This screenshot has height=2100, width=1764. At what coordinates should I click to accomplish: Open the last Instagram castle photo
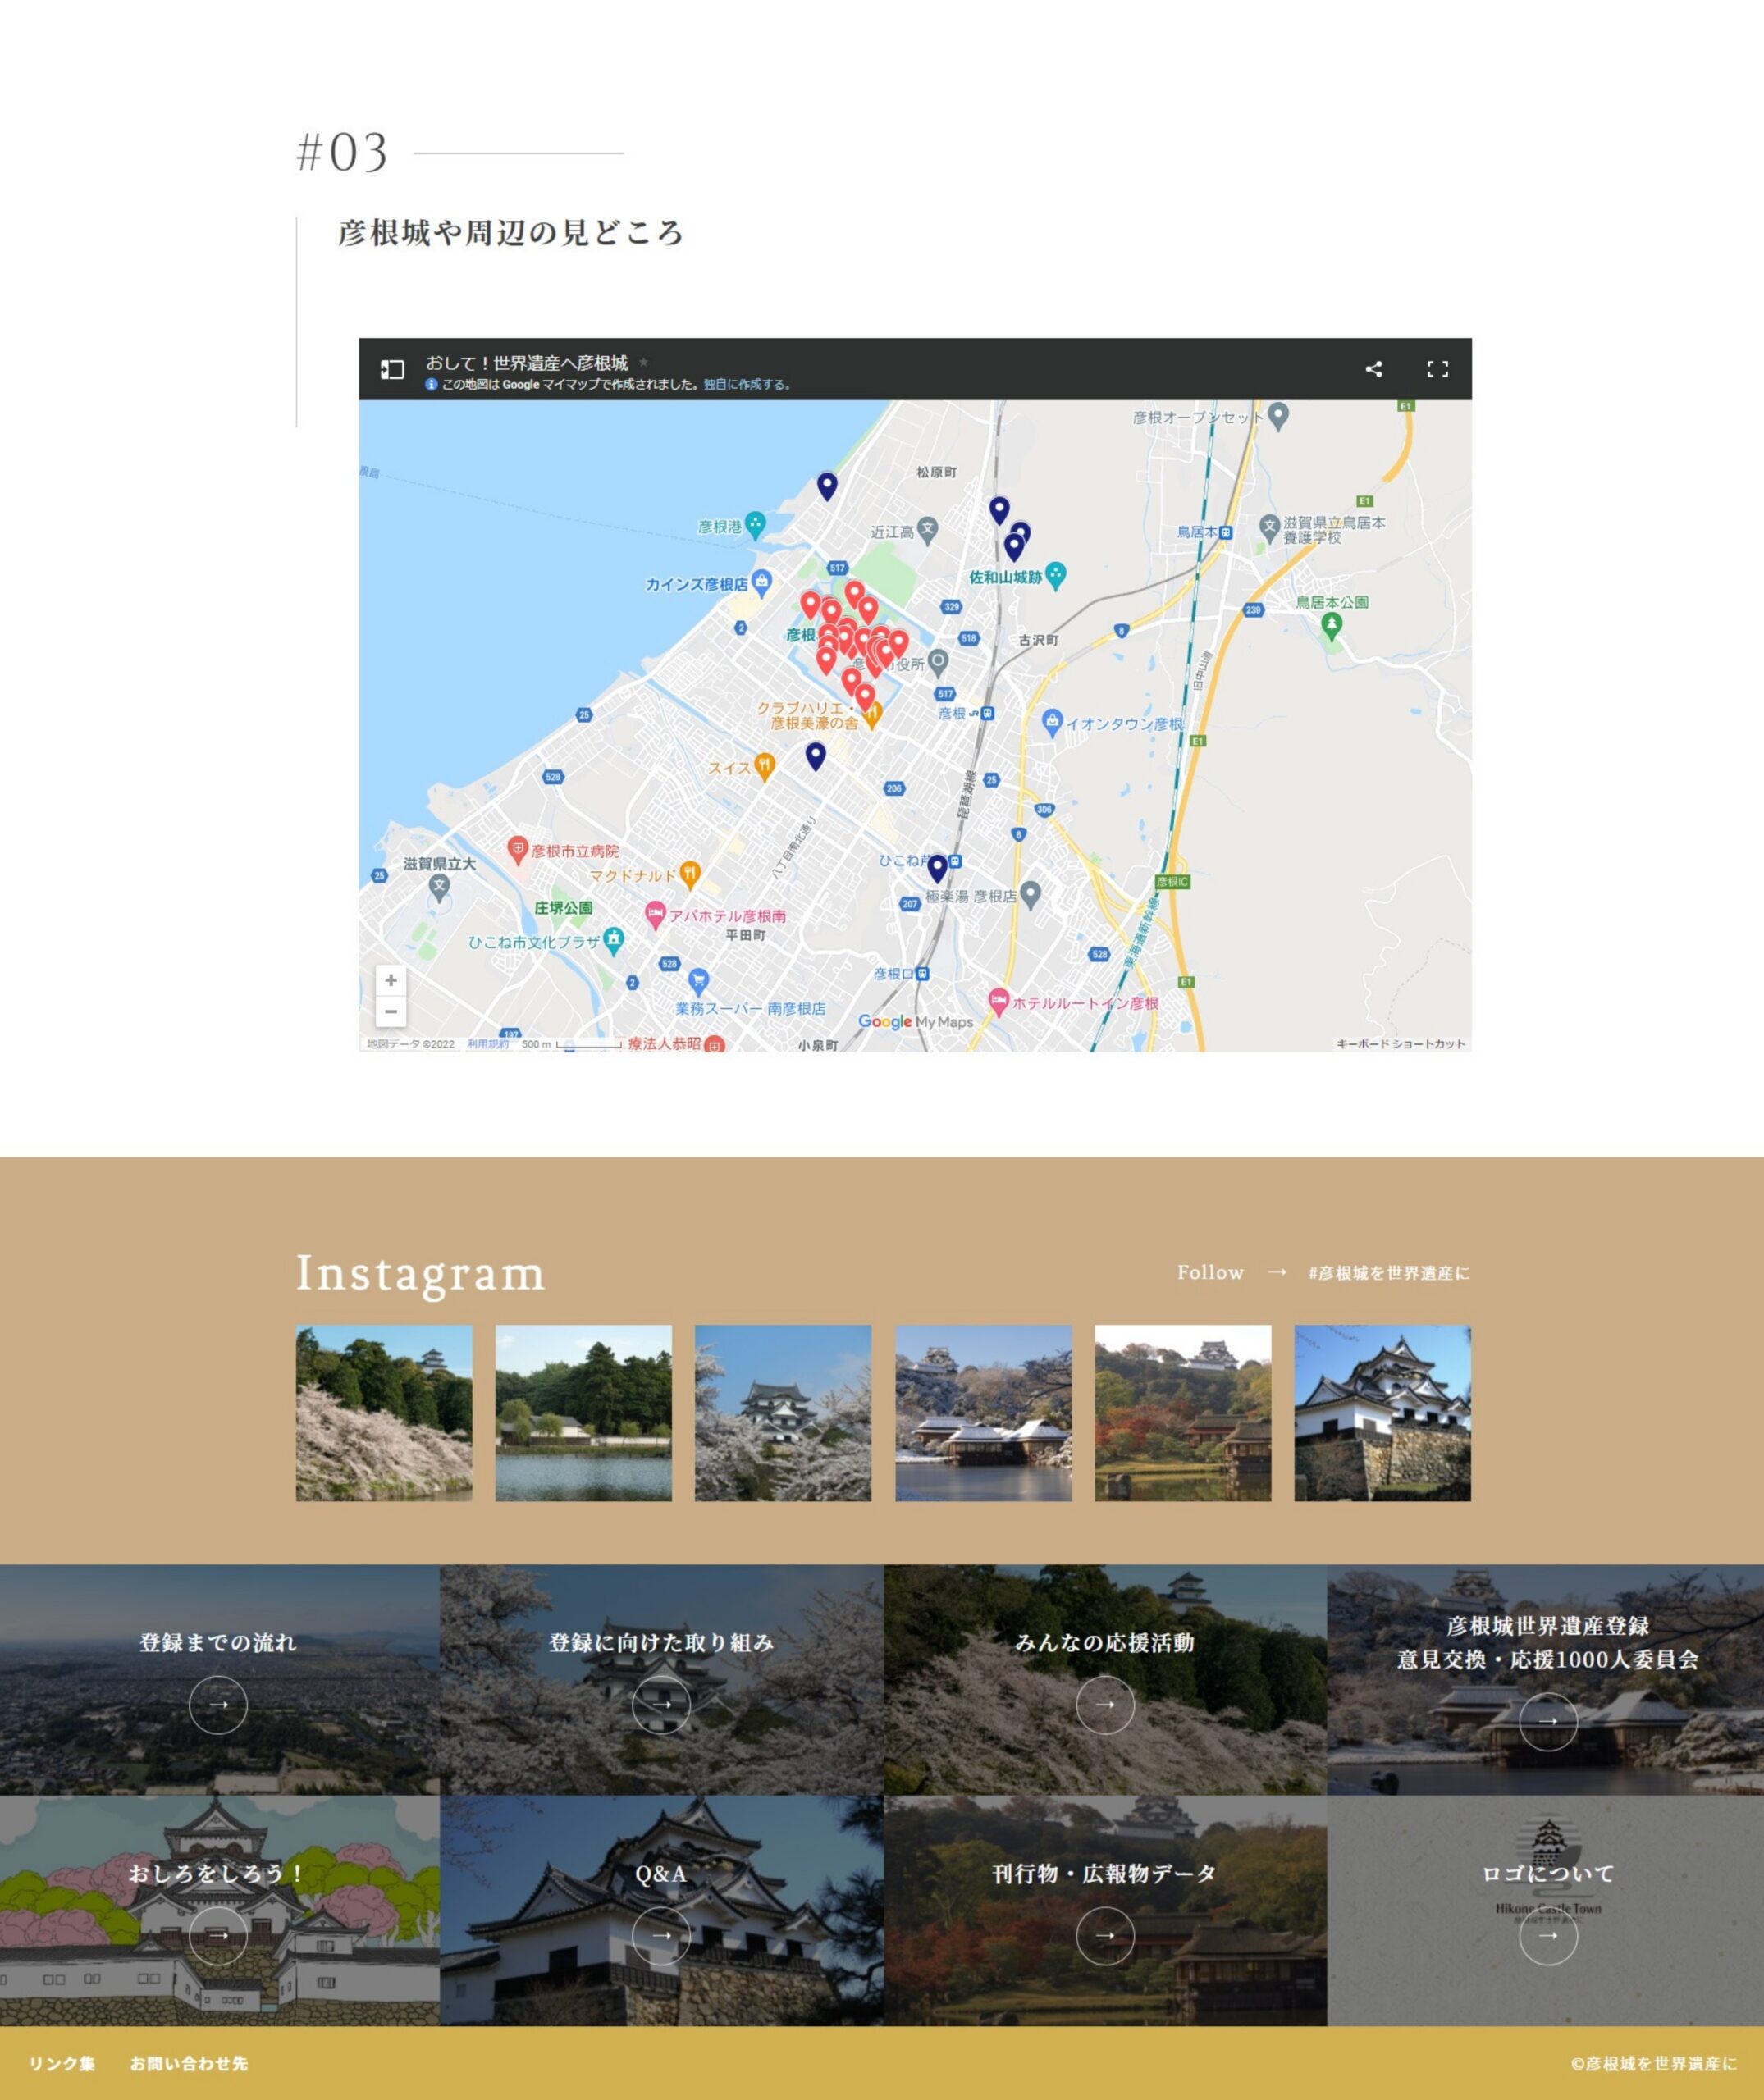click(1382, 1412)
